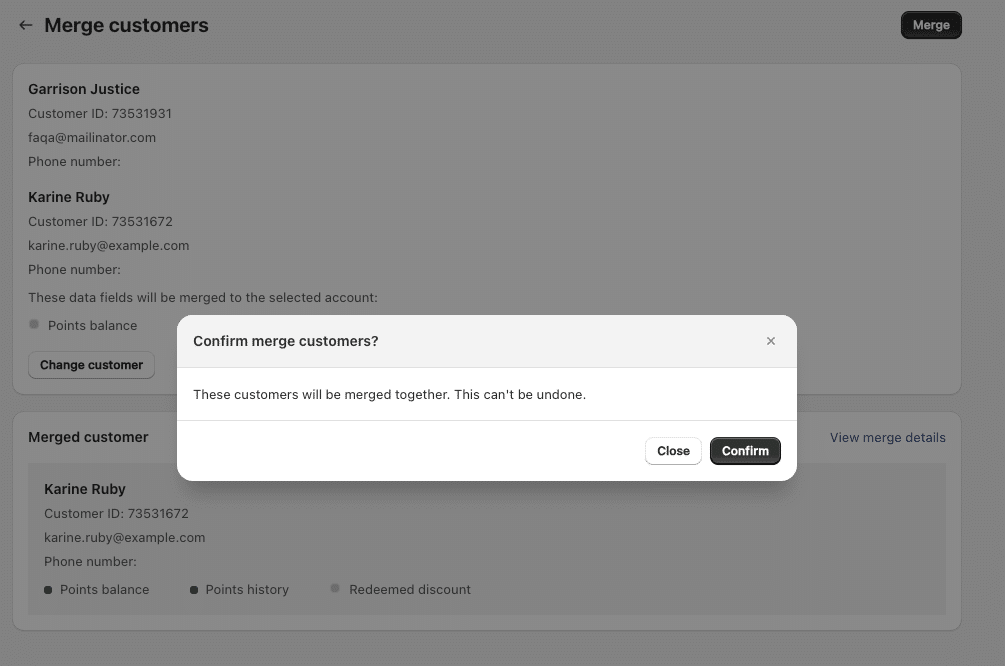Click the Confirm merge customers? dialog title
Viewport: 1005px width, 666px height.
286,341
